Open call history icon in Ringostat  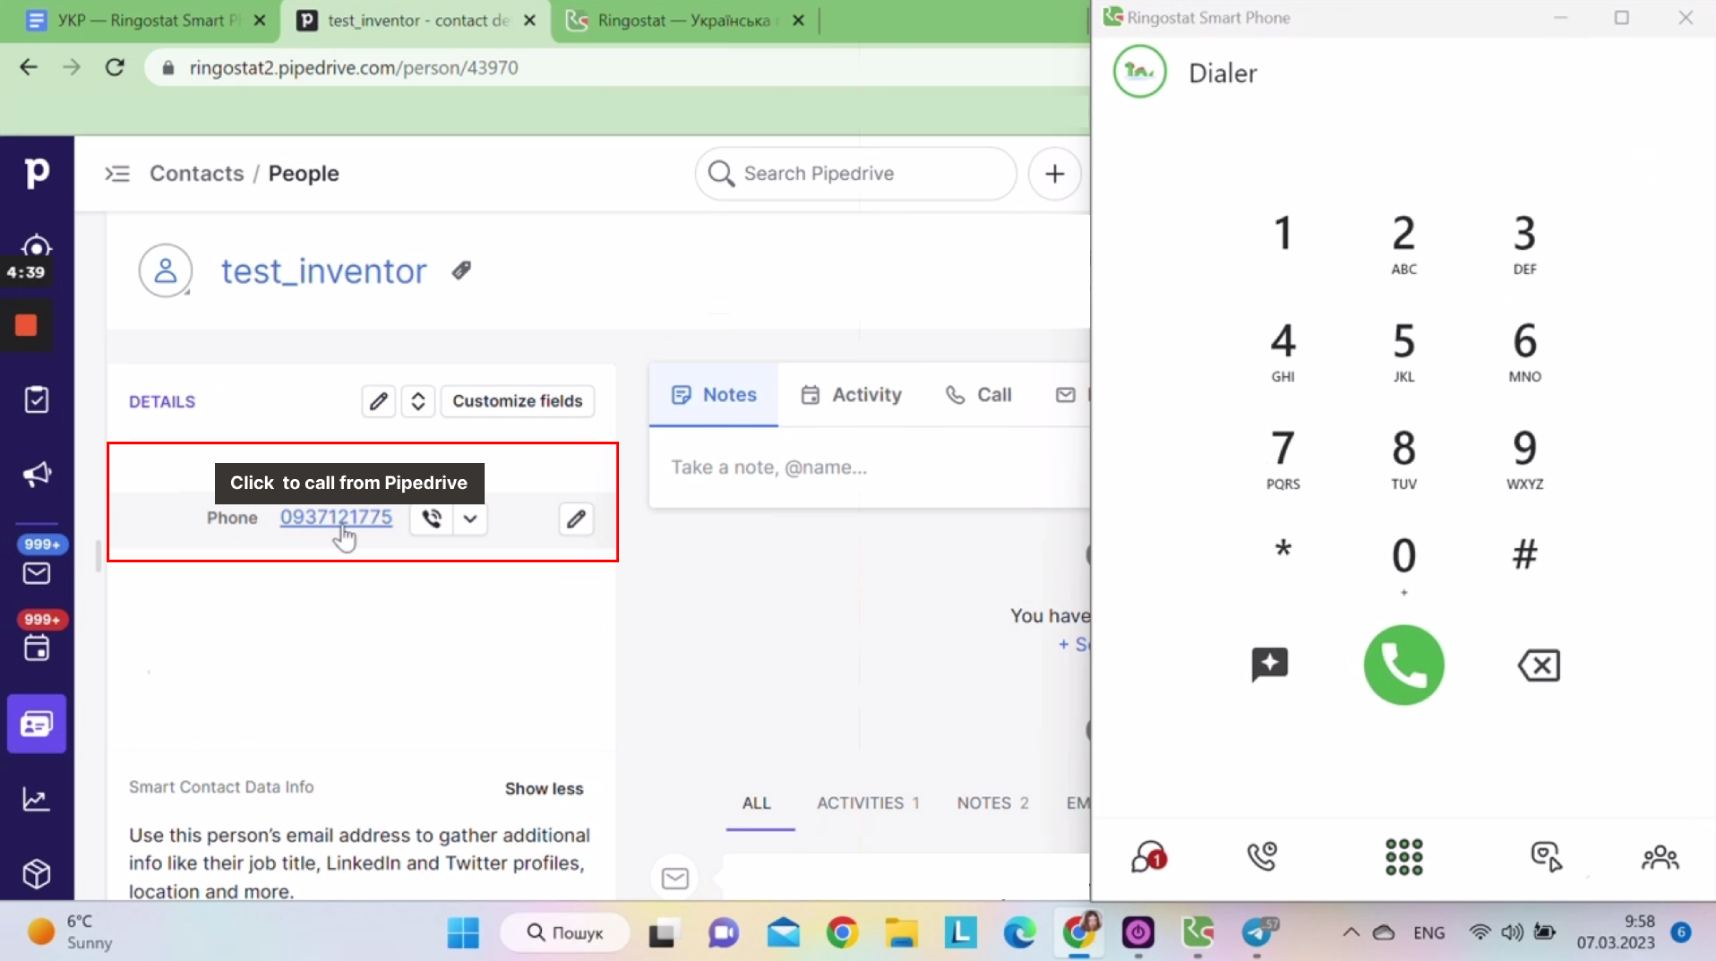[1262, 856]
